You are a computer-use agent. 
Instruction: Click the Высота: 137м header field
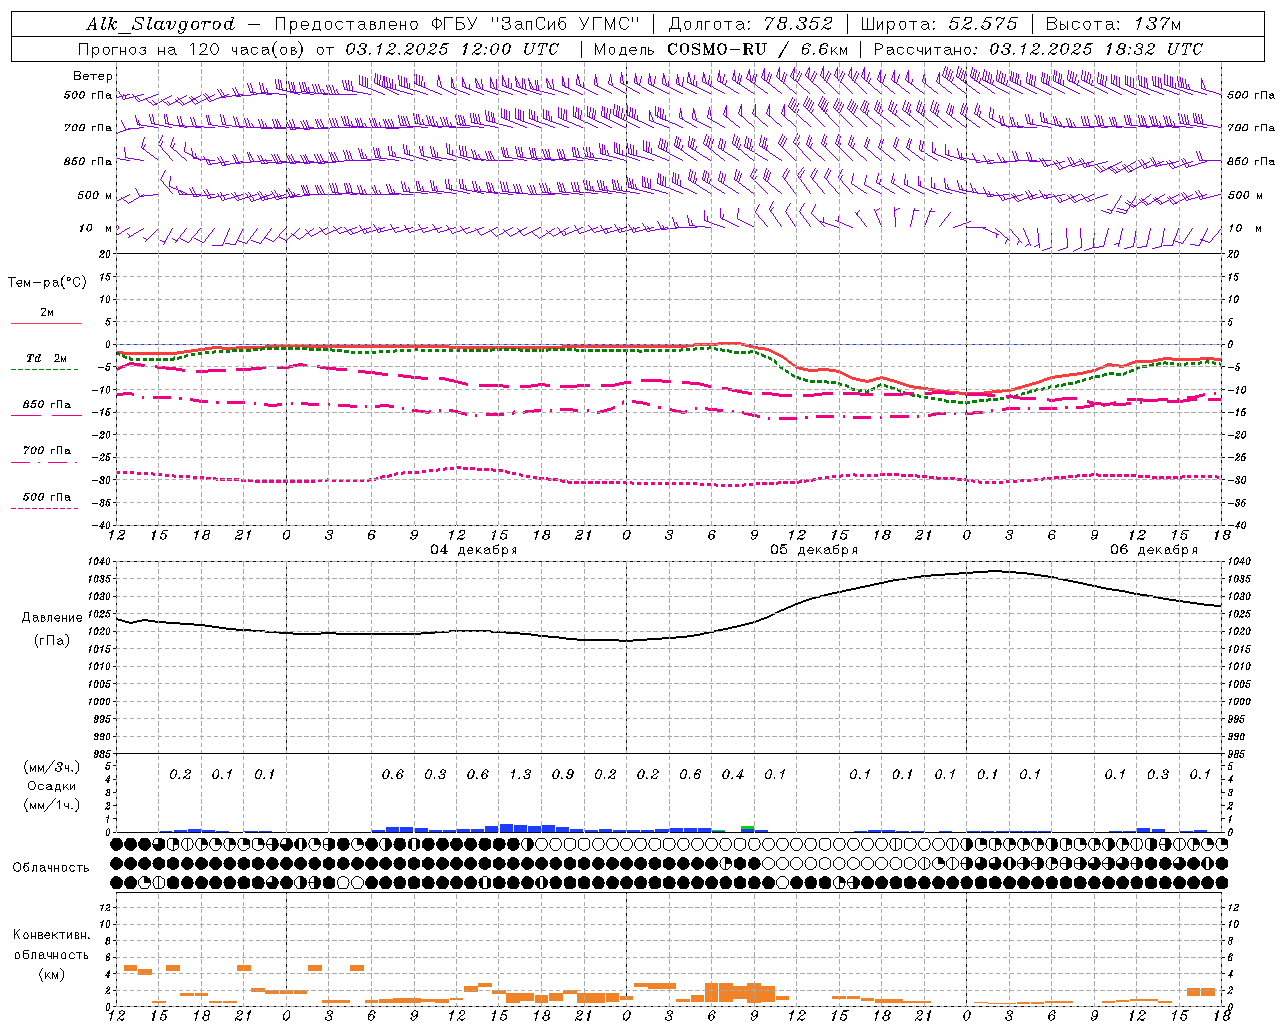(x=1113, y=24)
